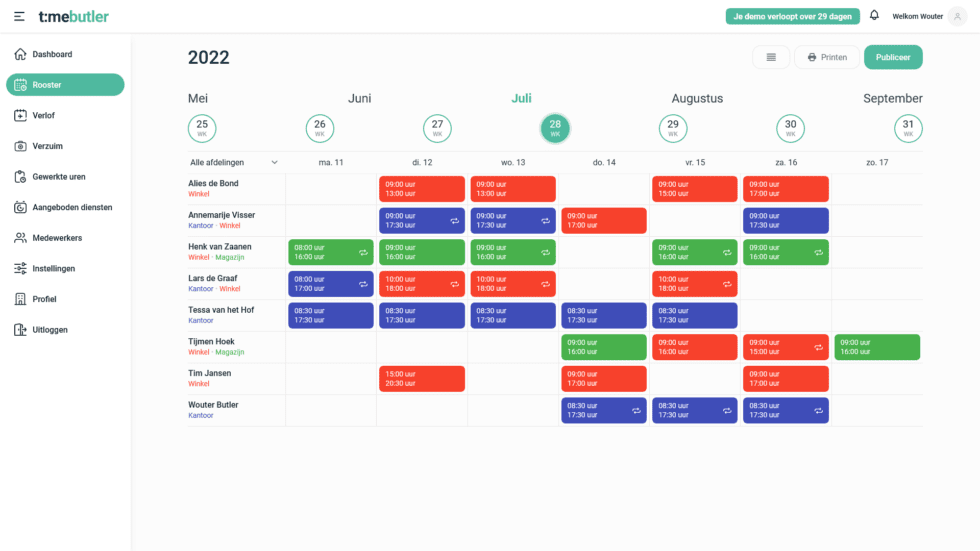Open Tim Jansen's 15:00 shift on Tuesday

pyautogui.click(x=421, y=379)
